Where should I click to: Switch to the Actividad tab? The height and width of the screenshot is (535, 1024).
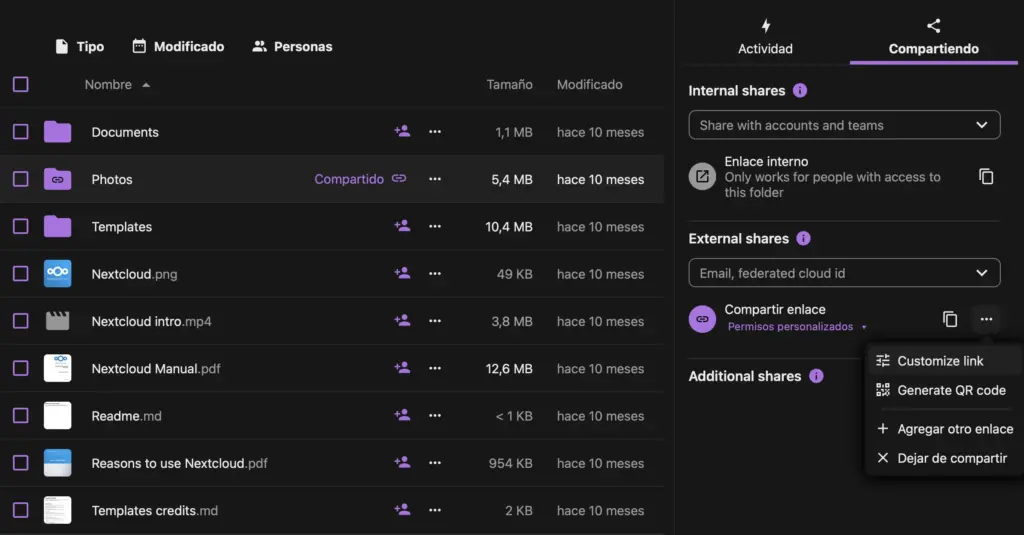(765, 38)
